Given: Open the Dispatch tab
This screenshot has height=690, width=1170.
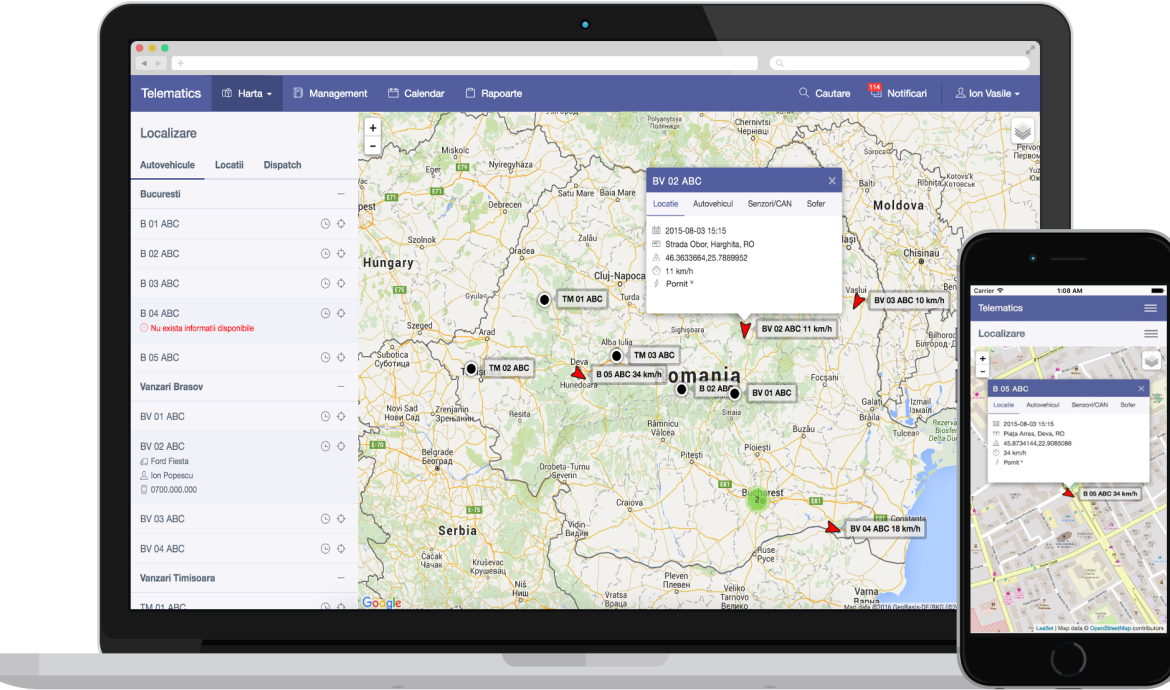Looking at the screenshot, I should 282,165.
